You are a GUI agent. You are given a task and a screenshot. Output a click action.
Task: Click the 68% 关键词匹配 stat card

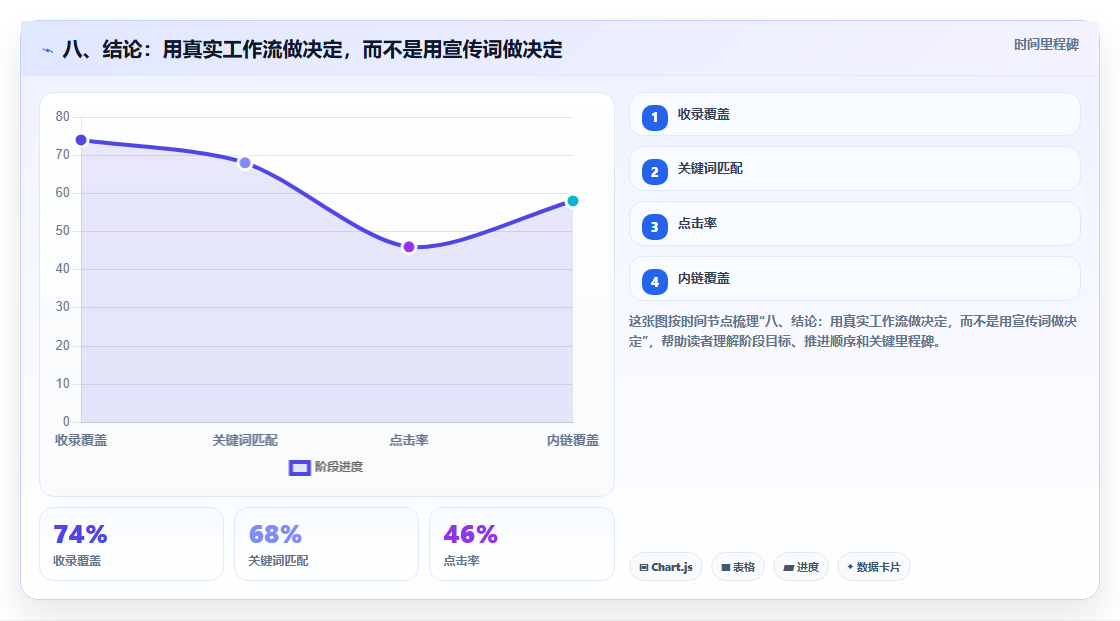(x=326, y=544)
